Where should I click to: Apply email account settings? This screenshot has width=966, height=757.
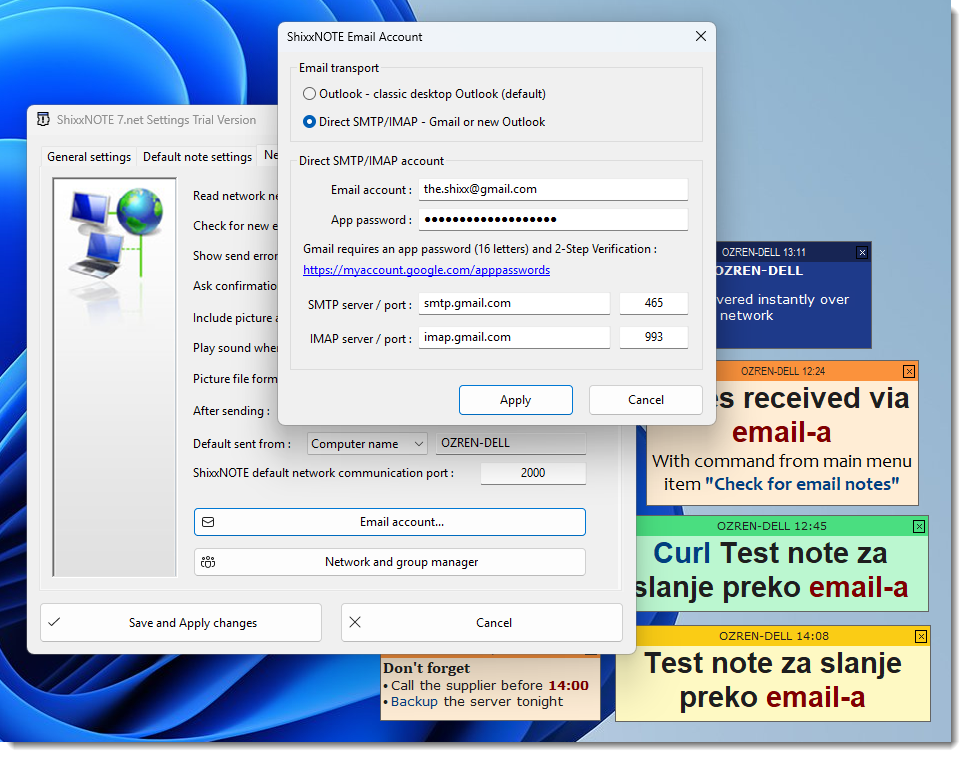pyautogui.click(x=516, y=400)
